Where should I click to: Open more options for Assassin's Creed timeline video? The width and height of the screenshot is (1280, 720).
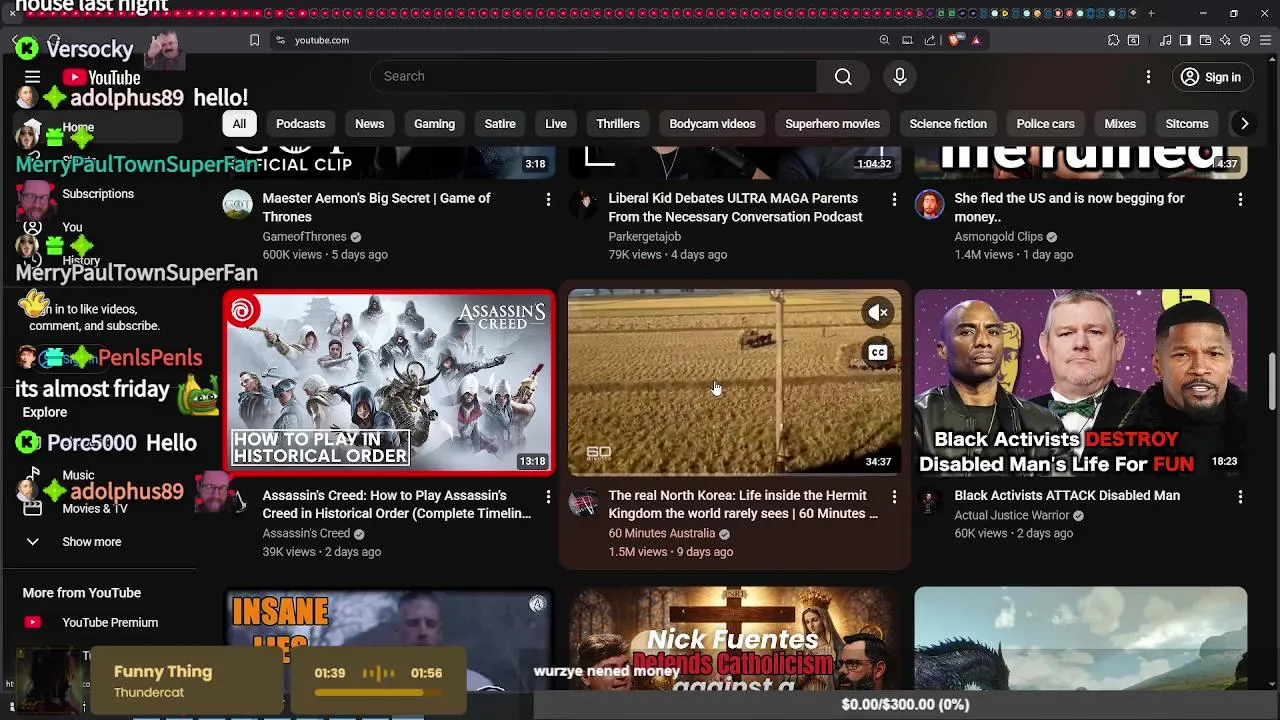pos(548,497)
